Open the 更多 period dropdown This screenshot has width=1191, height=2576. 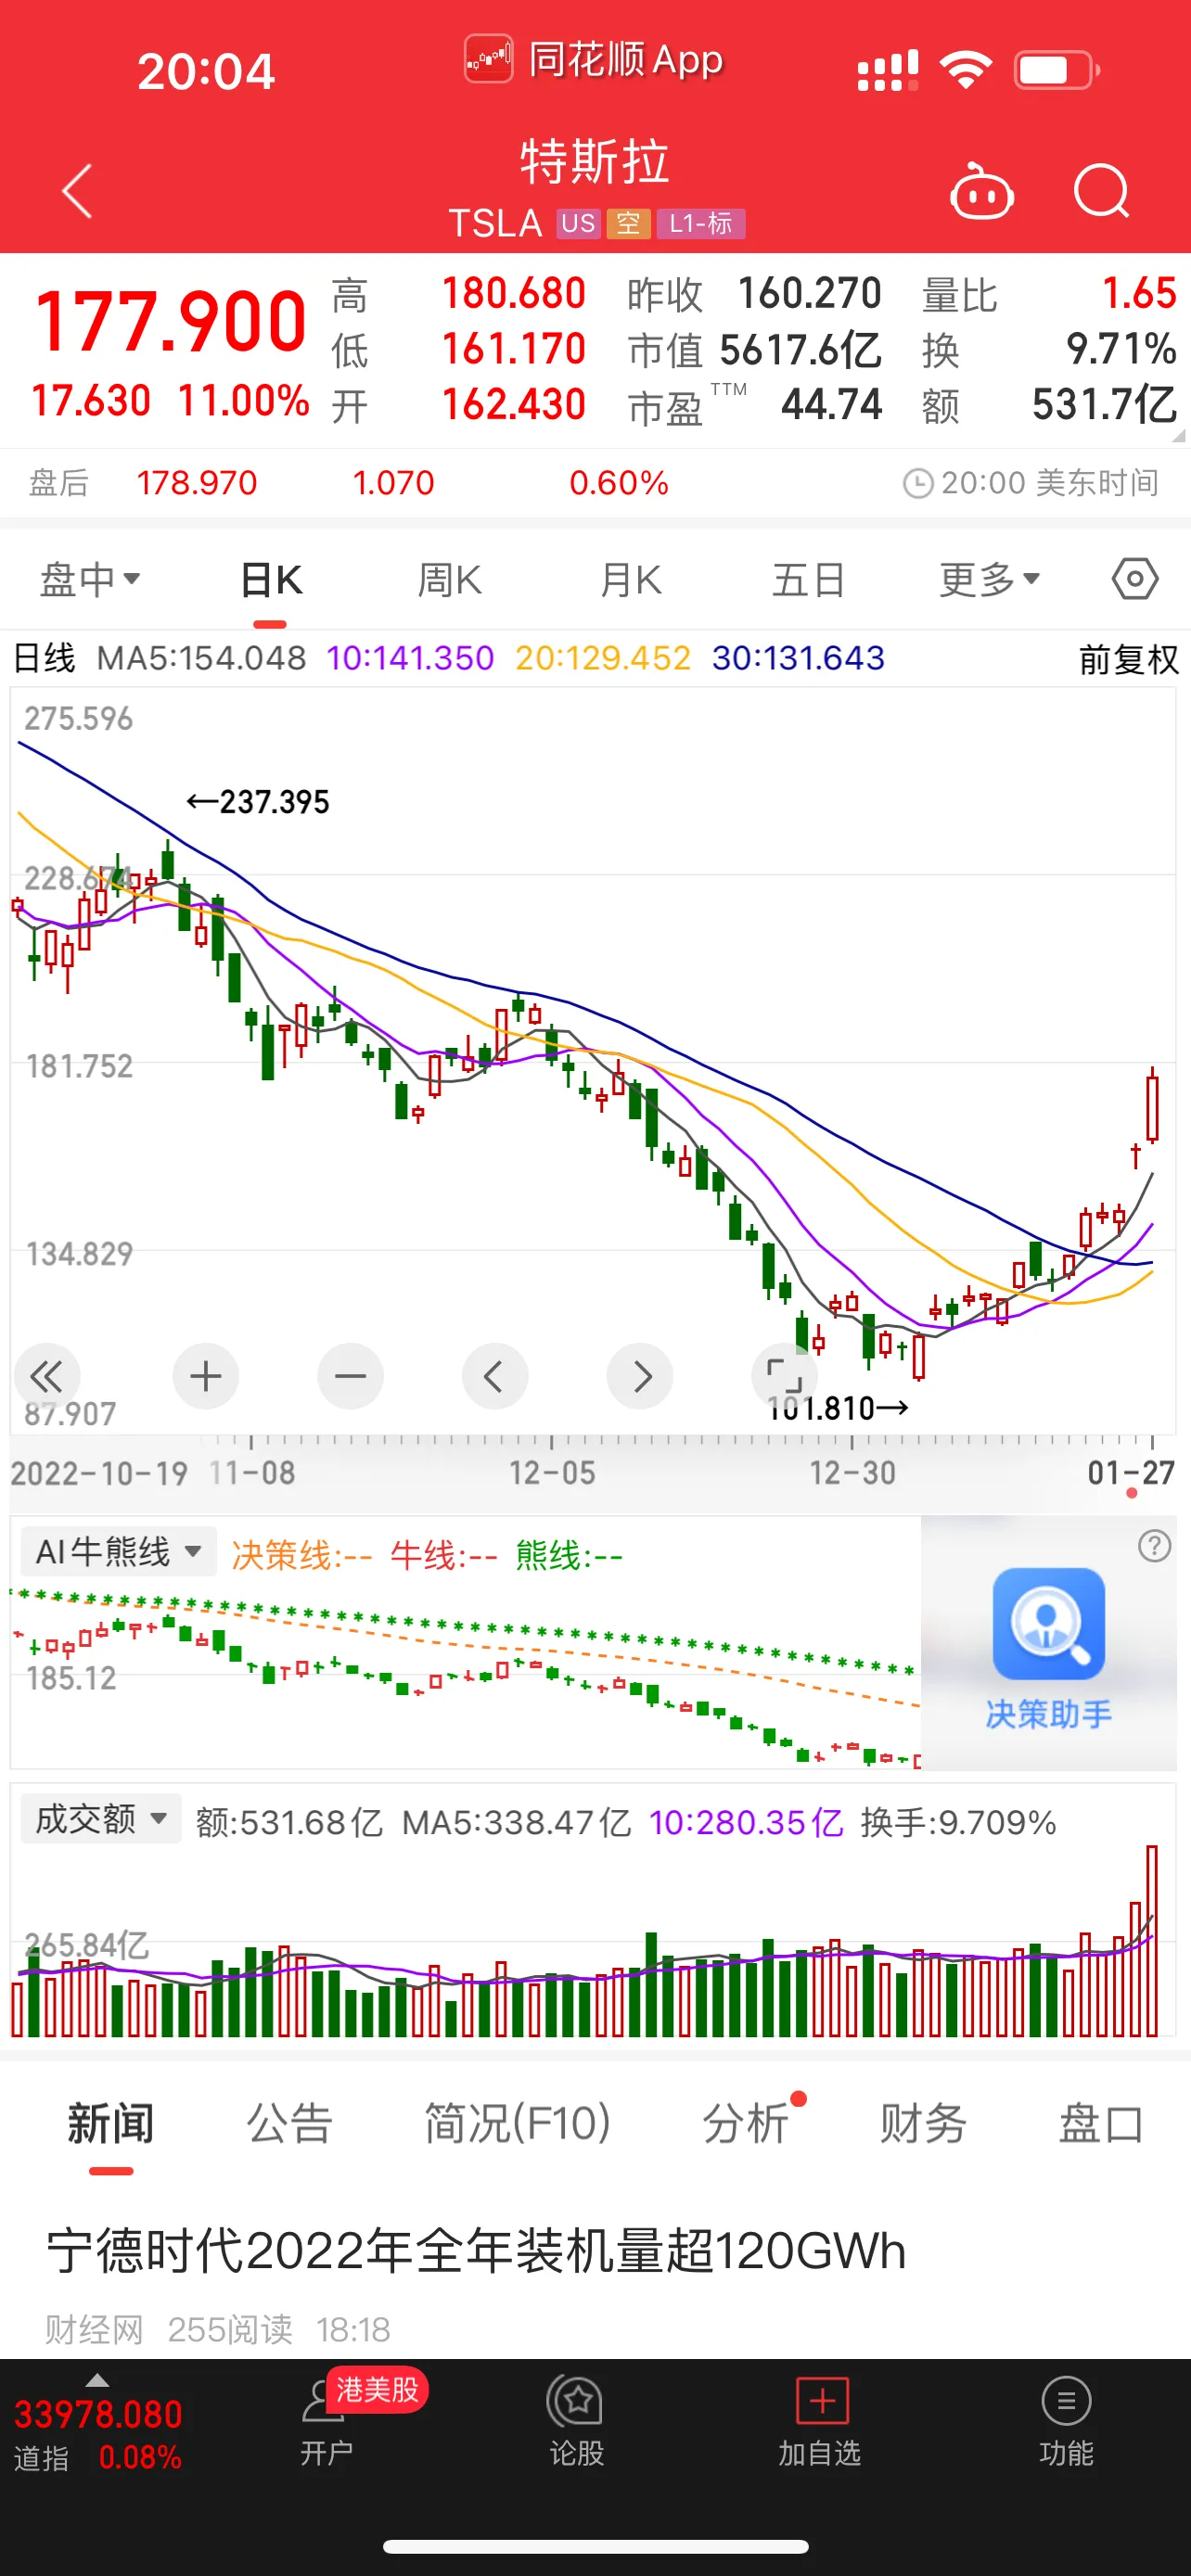click(989, 579)
